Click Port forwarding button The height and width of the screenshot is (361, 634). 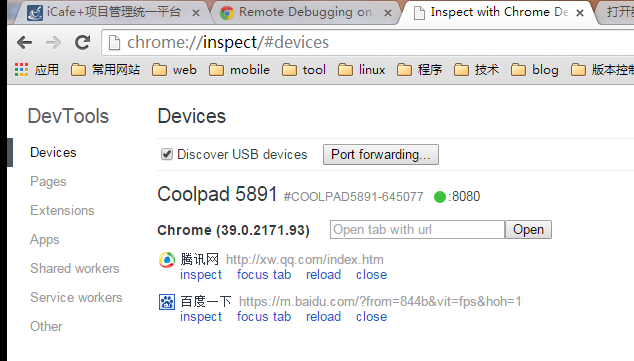tap(380, 154)
